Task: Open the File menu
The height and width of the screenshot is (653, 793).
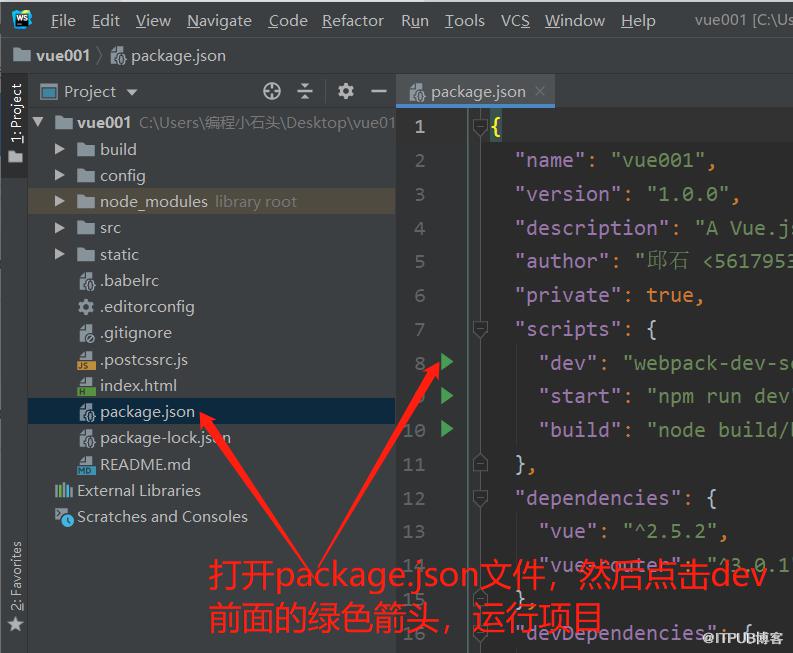Action: pos(63,21)
